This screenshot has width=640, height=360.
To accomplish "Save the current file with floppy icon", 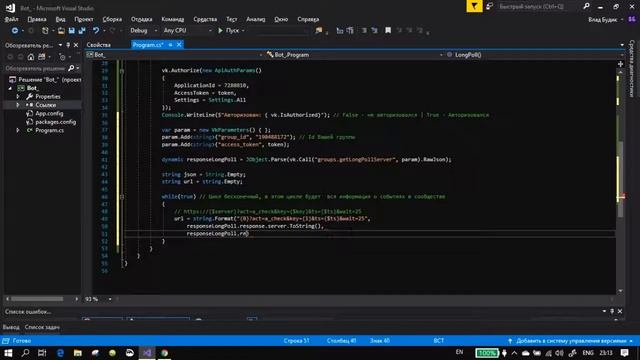I will point(71,31).
